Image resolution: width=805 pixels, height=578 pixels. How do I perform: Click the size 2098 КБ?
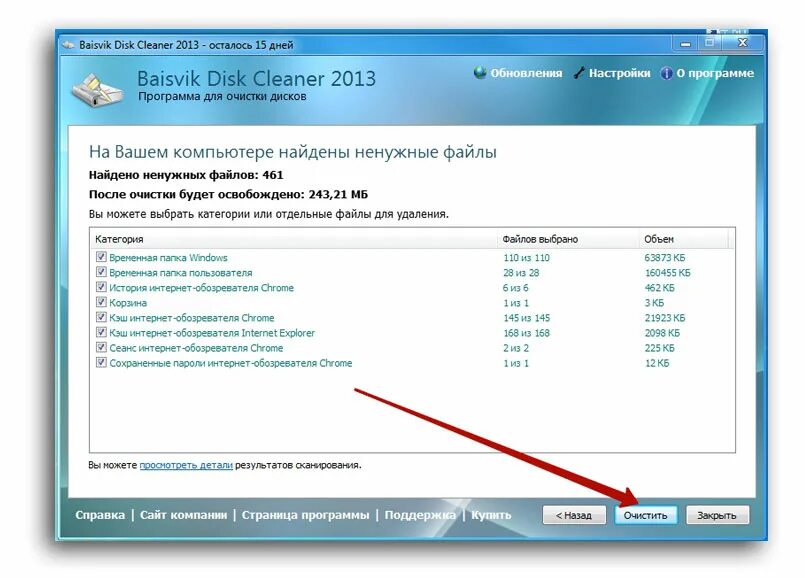(x=662, y=333)
